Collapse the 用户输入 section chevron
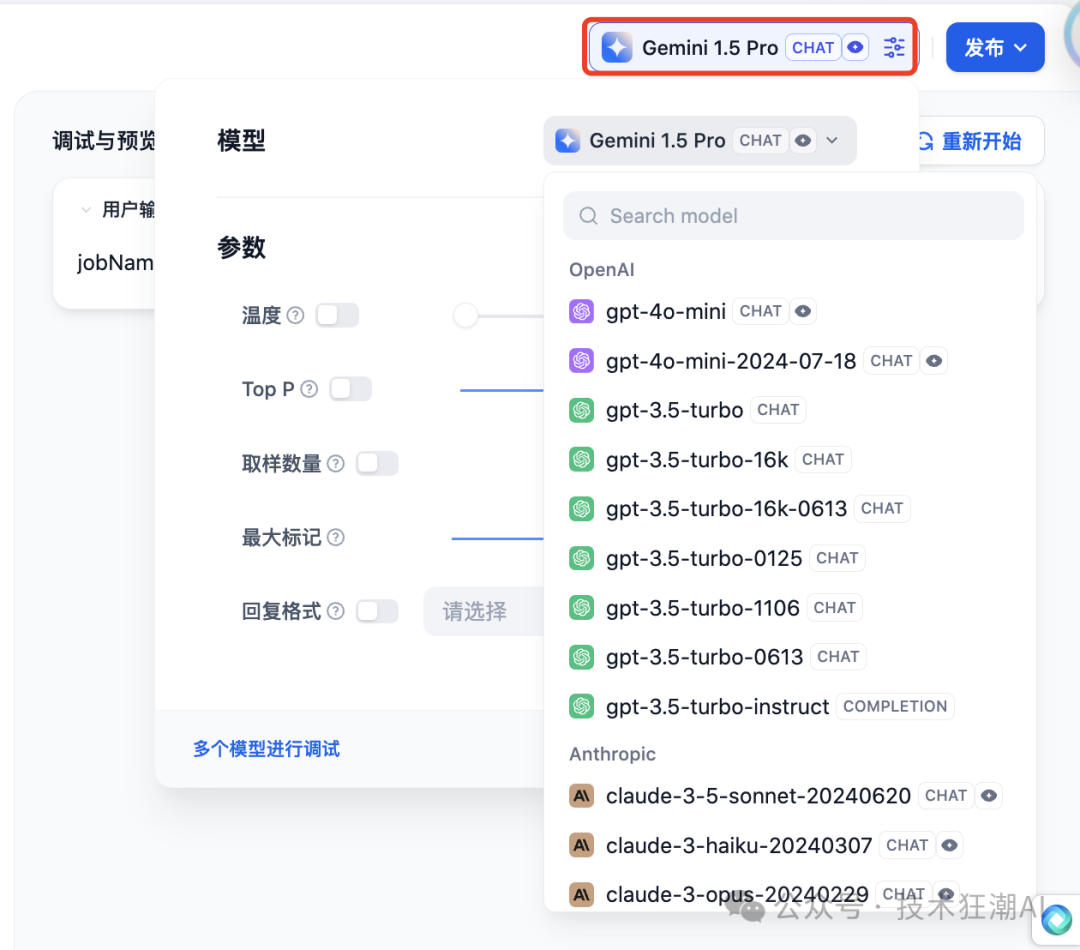This screenshot has height=950, width=1080. click(x=86, y=209)
